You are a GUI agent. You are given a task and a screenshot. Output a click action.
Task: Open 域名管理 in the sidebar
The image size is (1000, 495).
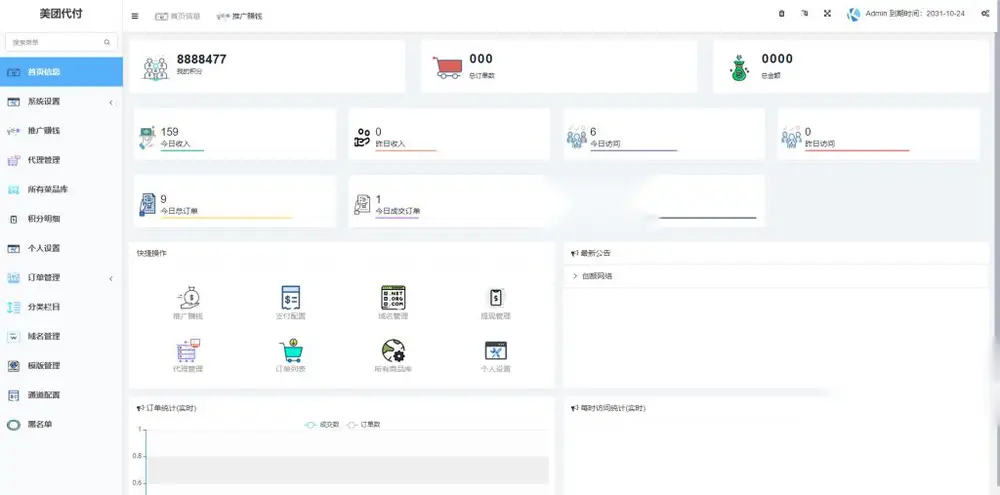point(61,336)
